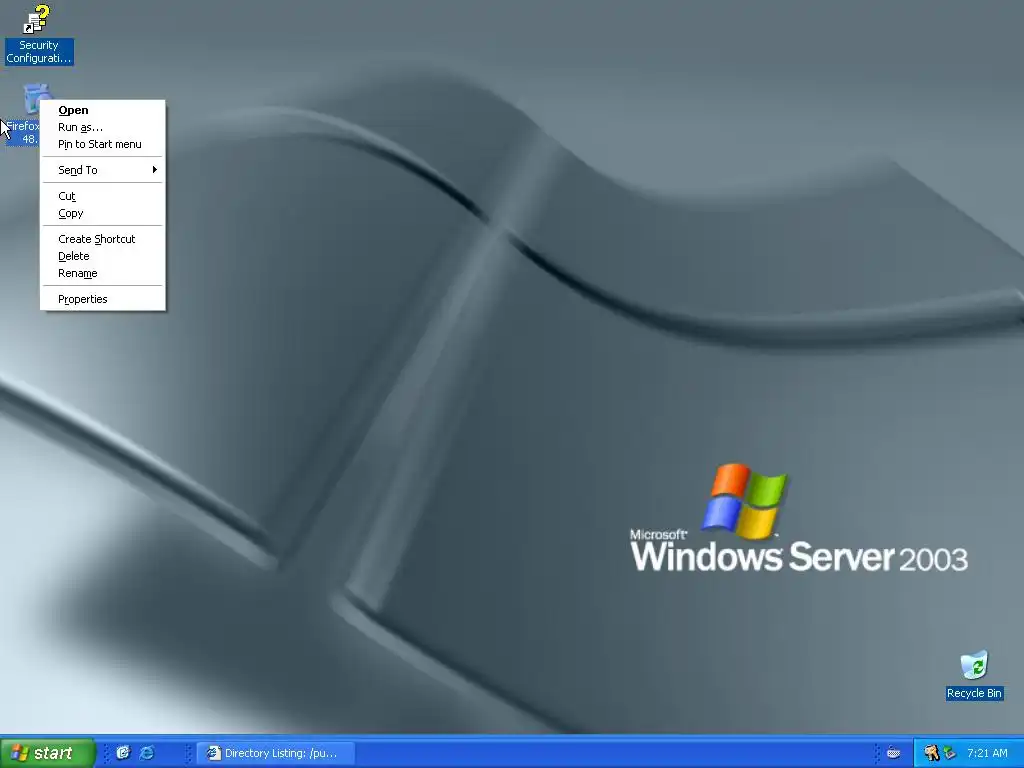This screenshot has height=768, width=1024.
Task: Click the Safely Remove Hardware tray icon
Action: tap(950, 753)
